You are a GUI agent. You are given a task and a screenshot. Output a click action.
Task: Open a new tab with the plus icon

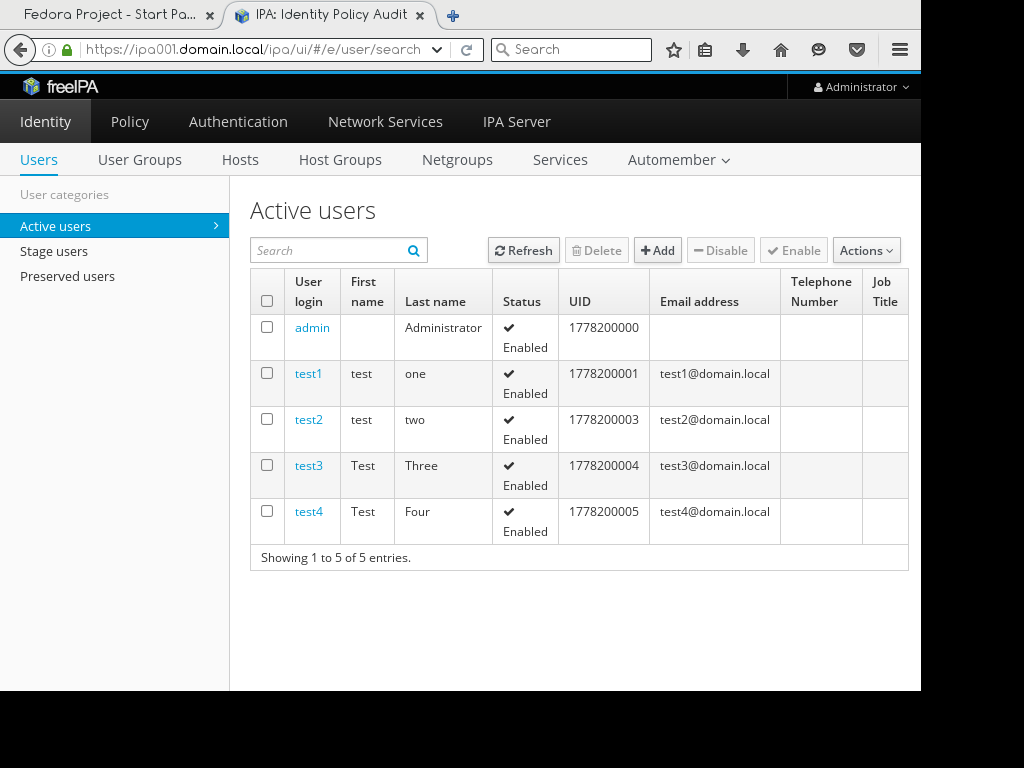[x=453, y=16]
